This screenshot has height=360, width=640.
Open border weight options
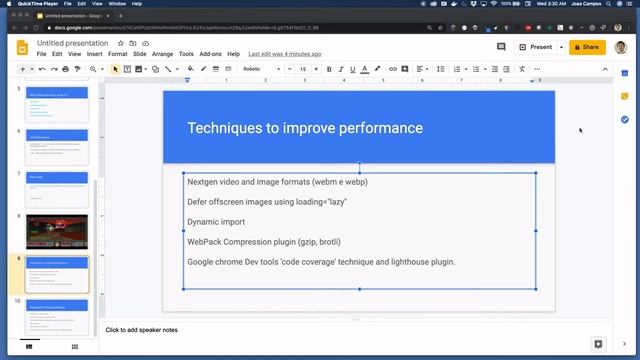tap(216, 69)
